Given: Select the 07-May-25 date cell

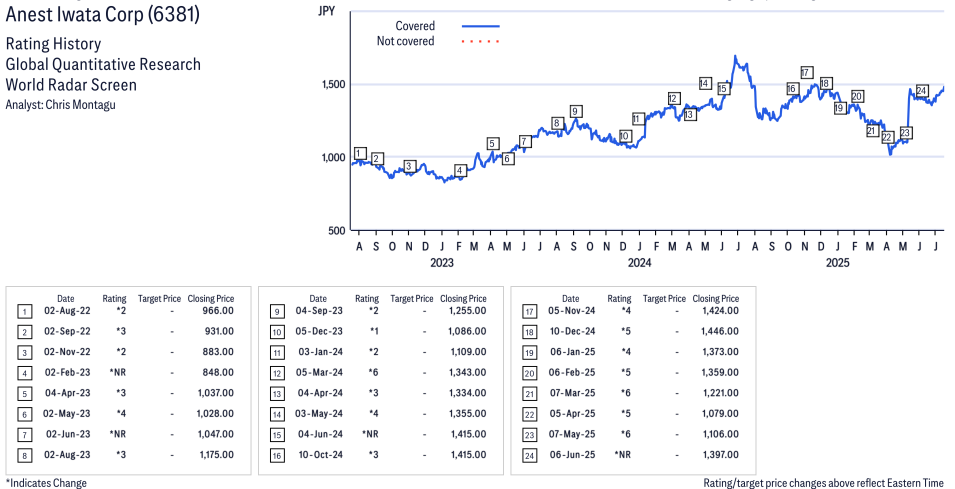Looking at the screenshot, I should pos(573,434).
